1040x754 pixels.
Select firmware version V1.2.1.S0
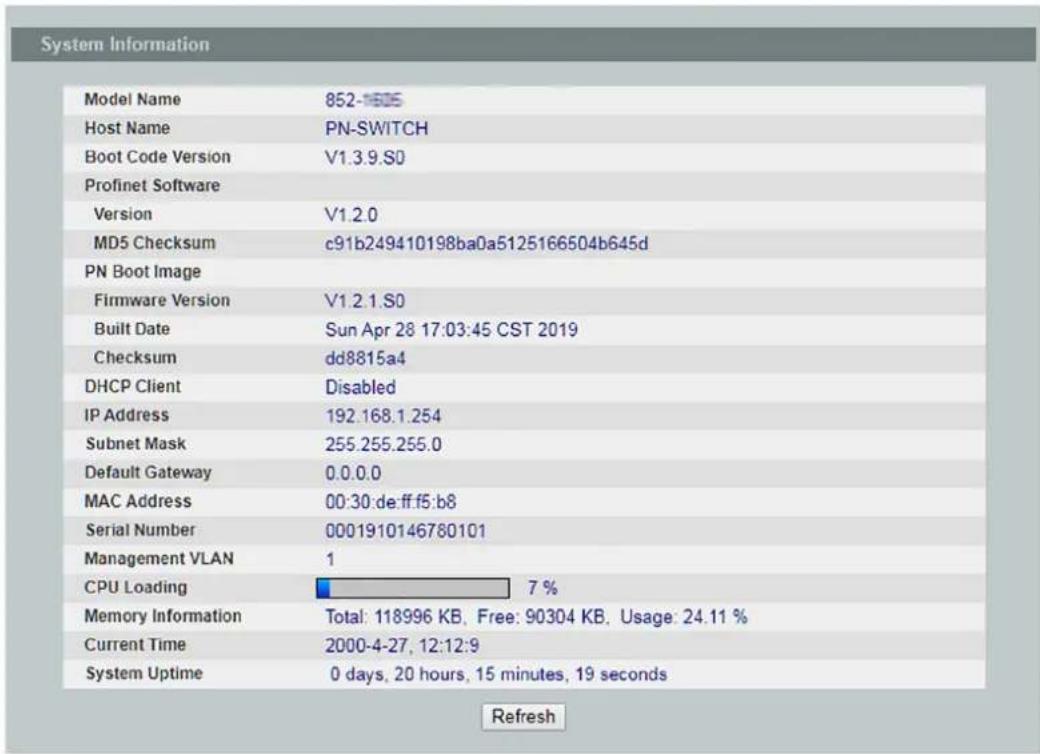365,301
